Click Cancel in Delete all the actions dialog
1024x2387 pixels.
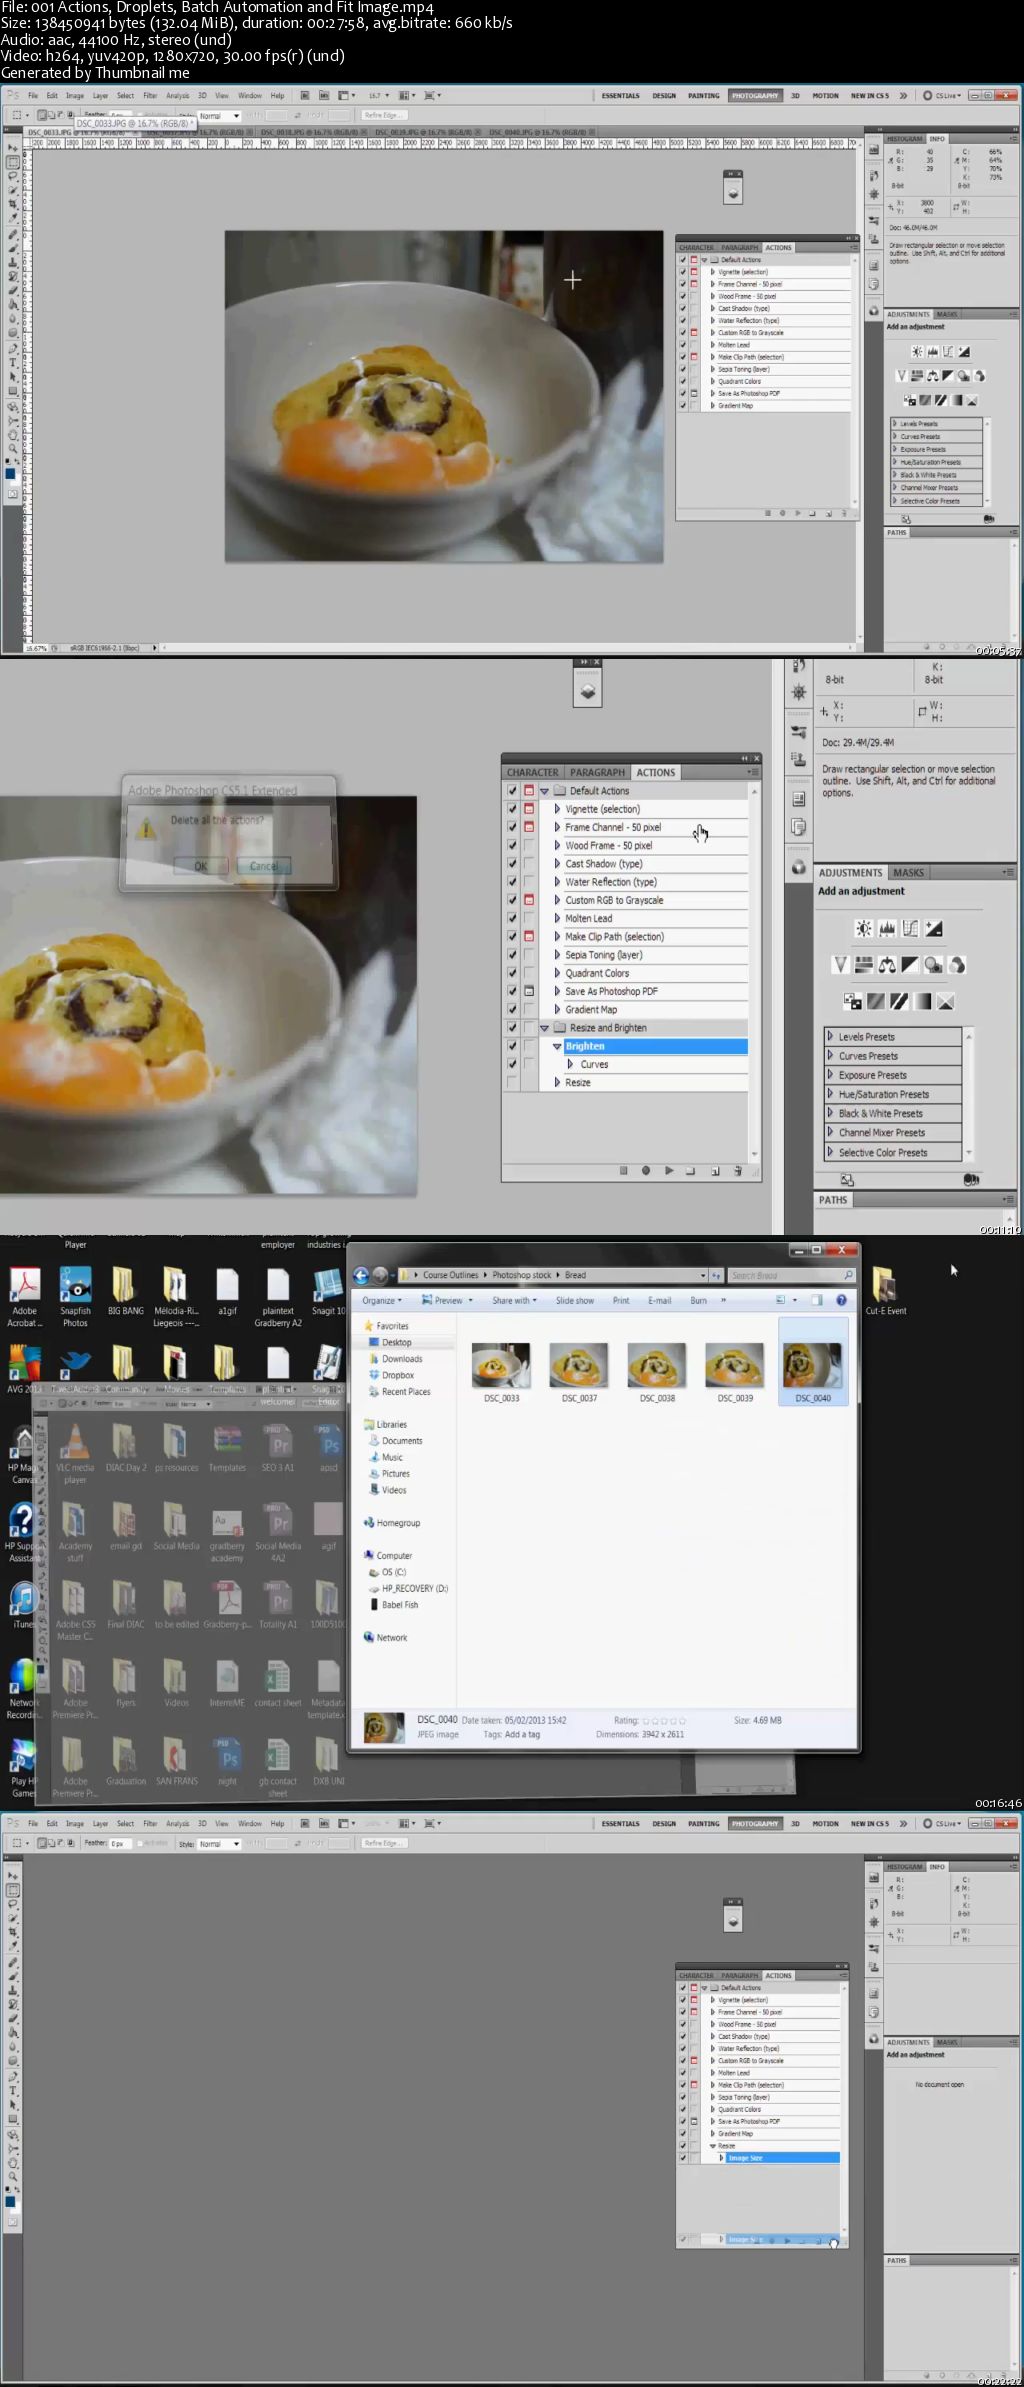coord(264,866)
